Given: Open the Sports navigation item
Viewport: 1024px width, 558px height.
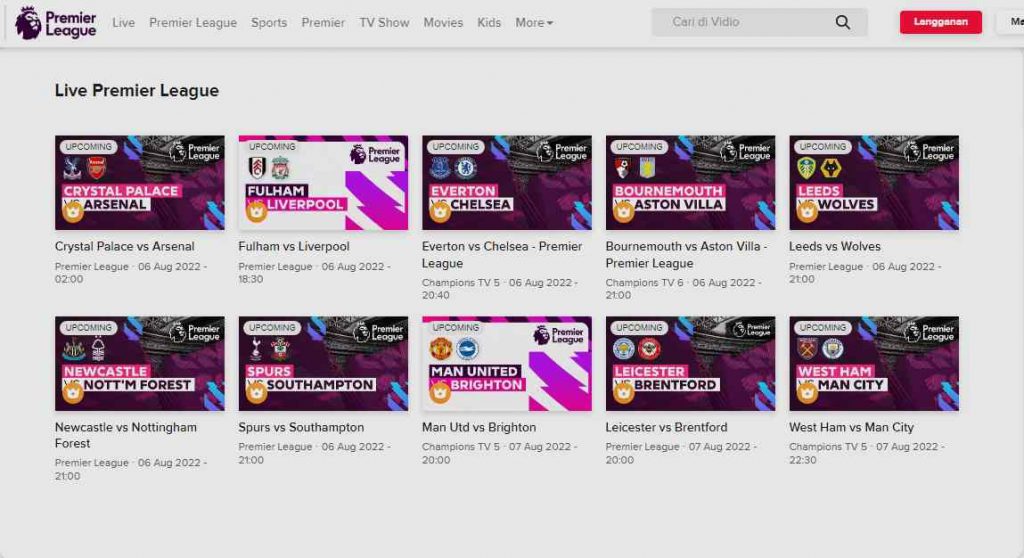Looking at the screenshot, I should [x=269, y=23].
